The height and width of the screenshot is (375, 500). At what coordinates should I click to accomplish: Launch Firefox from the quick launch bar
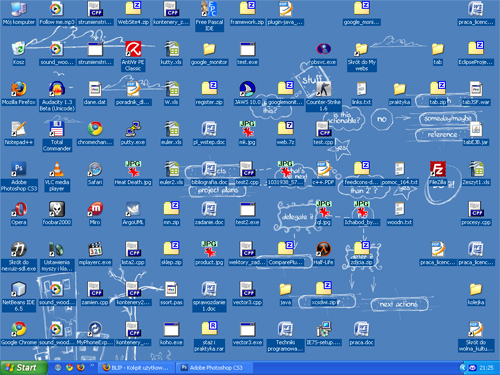(x=81, y=368)
